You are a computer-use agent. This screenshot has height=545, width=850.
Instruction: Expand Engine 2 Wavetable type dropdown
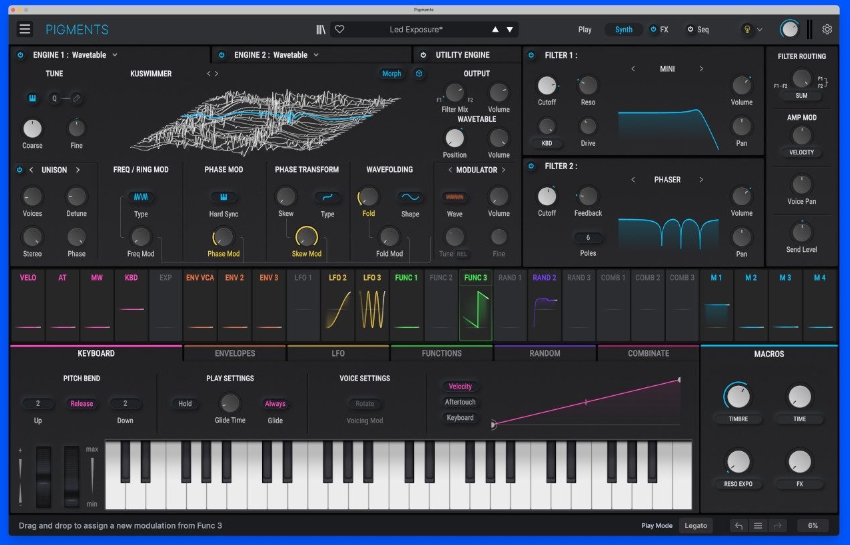[316, 55]
